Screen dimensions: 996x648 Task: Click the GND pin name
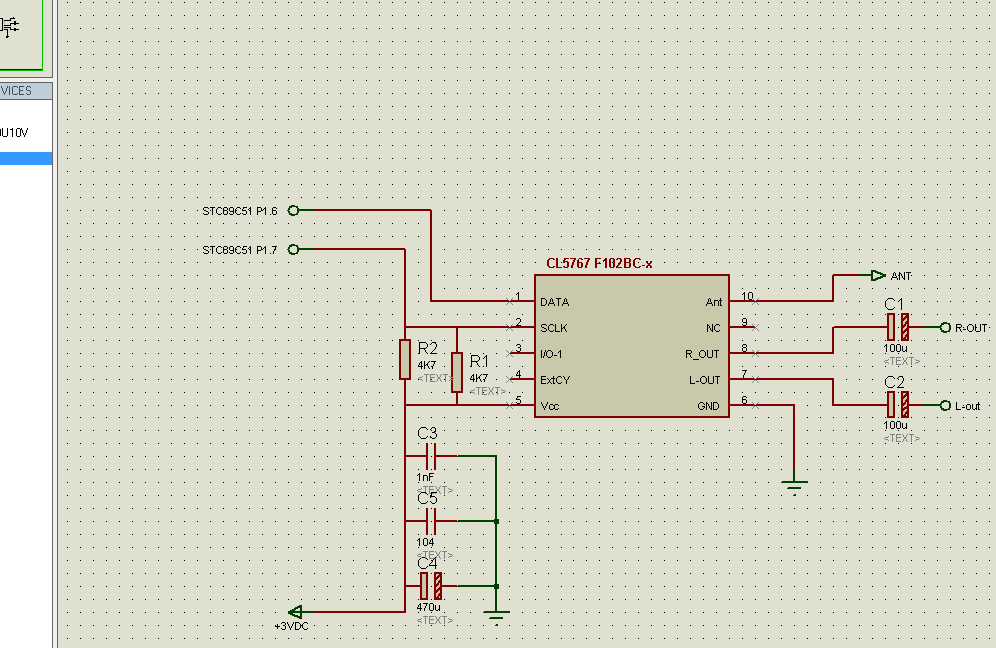click(x=708, y=406)
